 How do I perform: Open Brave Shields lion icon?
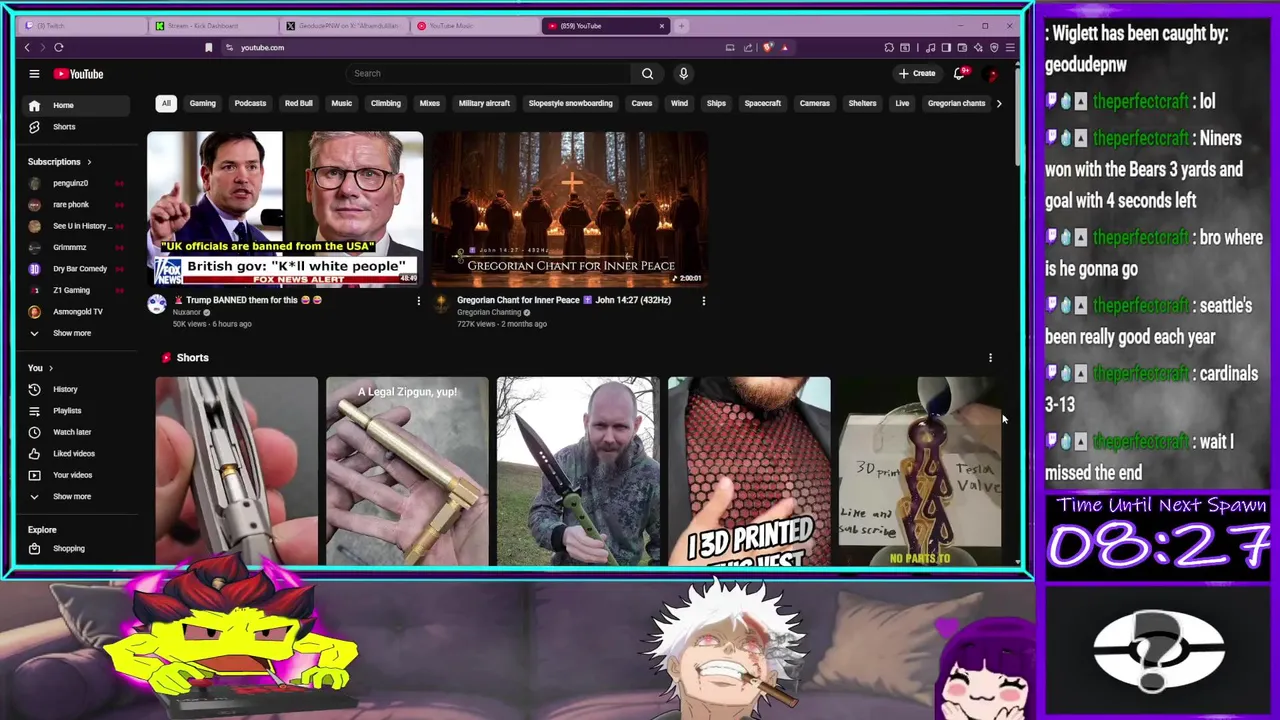(768, 48)
